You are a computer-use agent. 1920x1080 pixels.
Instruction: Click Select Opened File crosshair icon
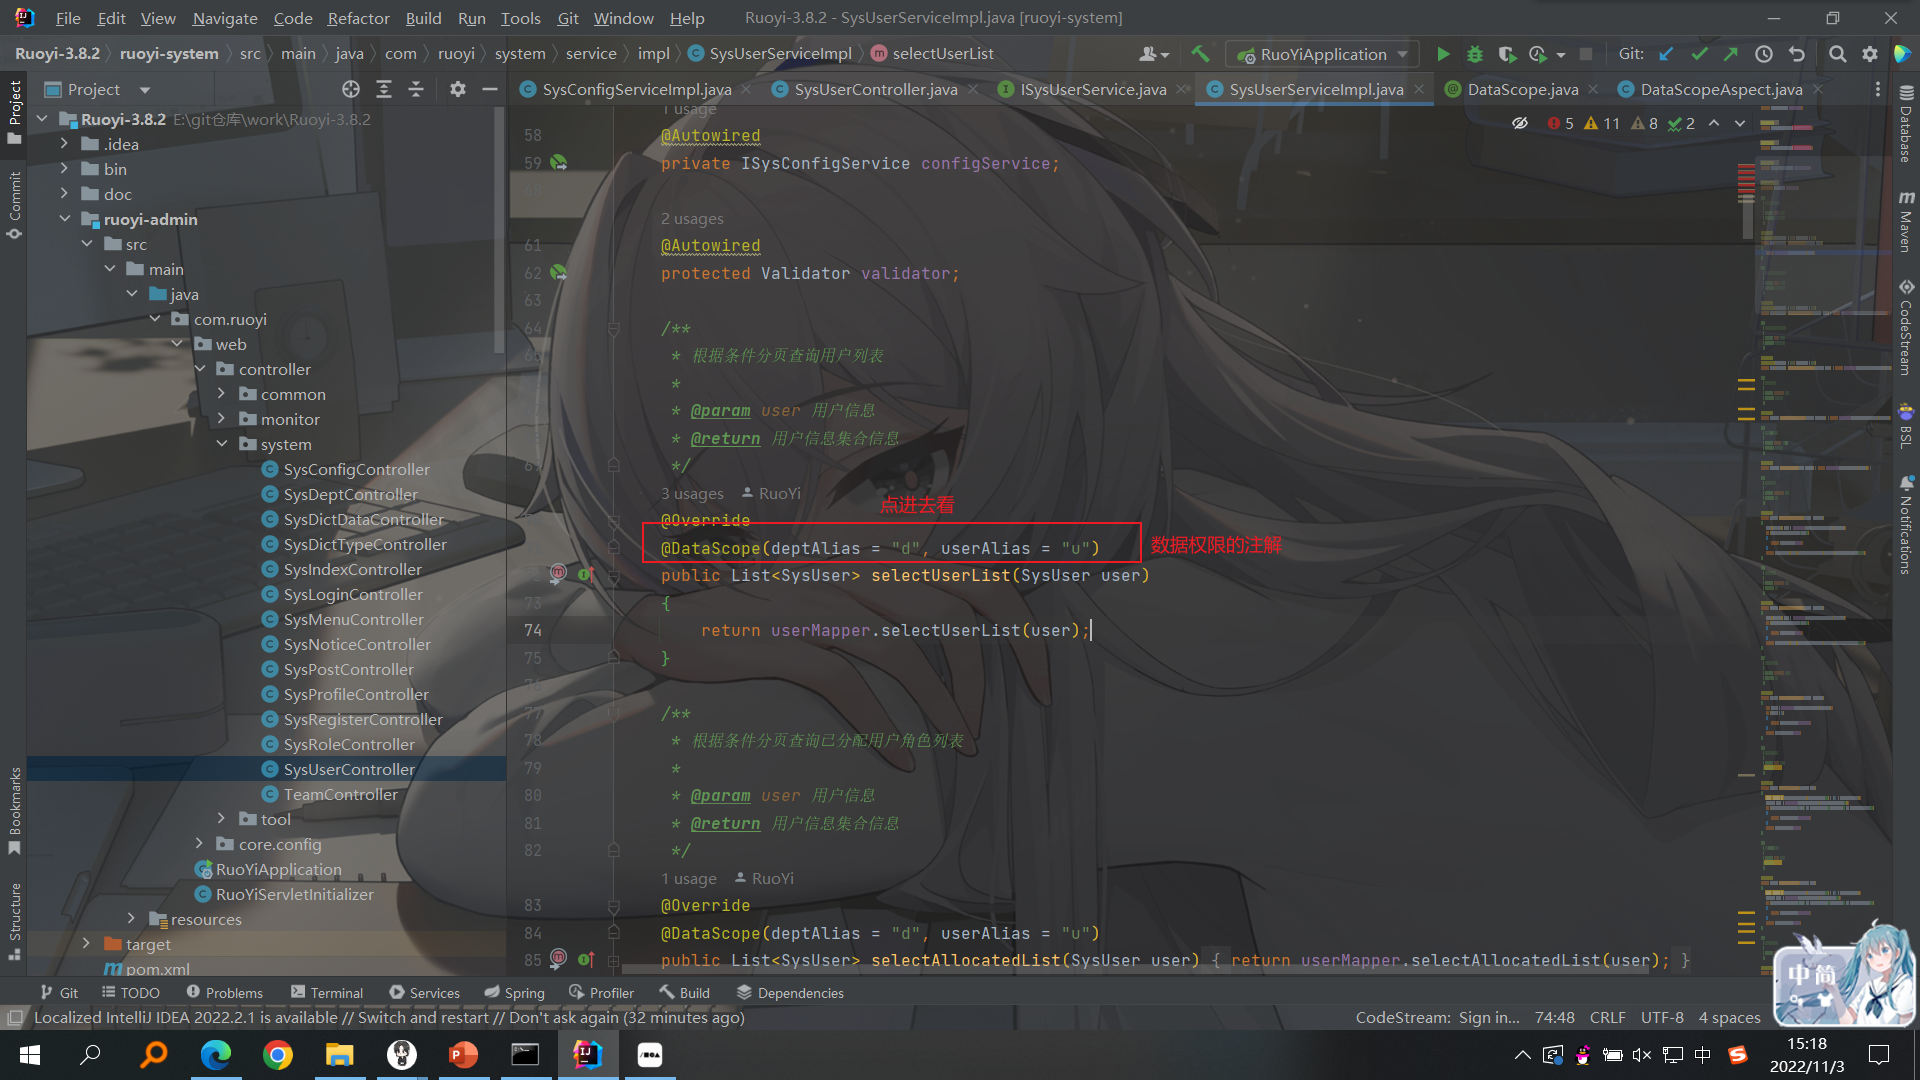click(x=350, y=89)
